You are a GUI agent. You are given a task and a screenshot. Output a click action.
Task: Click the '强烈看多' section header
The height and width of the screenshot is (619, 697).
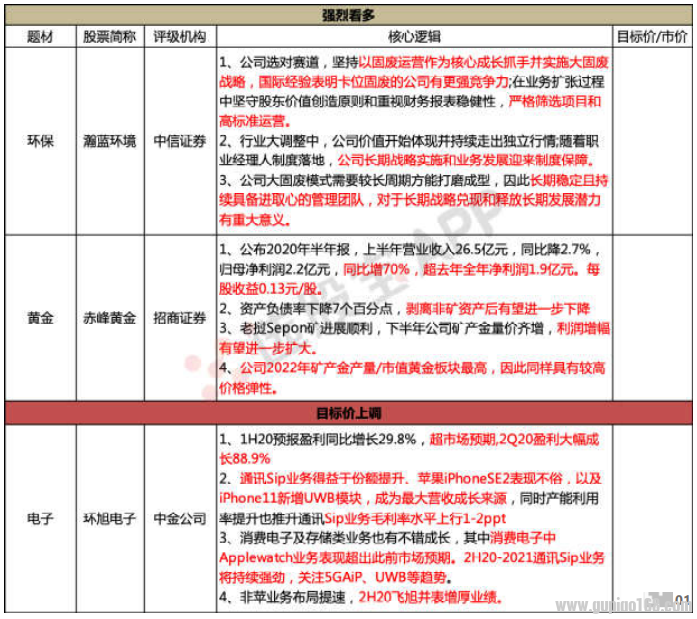coord(348,16)
